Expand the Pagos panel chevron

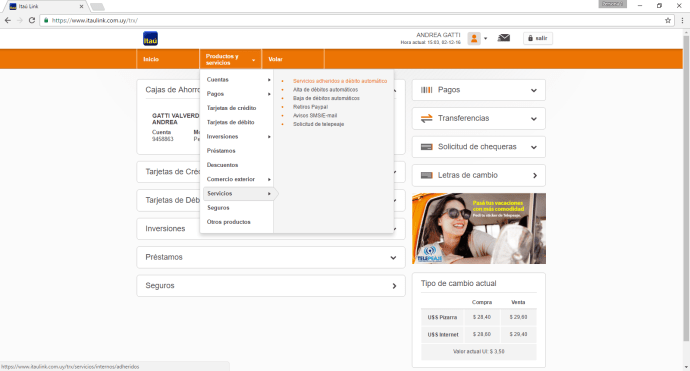(534, 90)
